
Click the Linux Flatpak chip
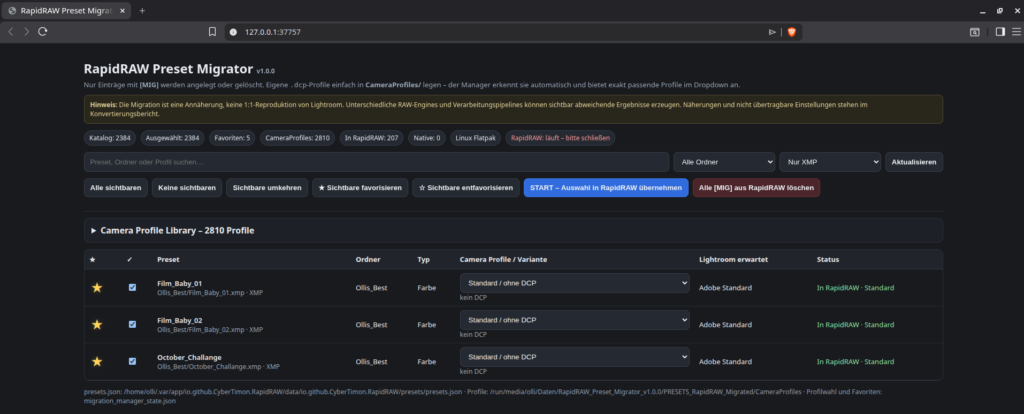tap(475, 138)
